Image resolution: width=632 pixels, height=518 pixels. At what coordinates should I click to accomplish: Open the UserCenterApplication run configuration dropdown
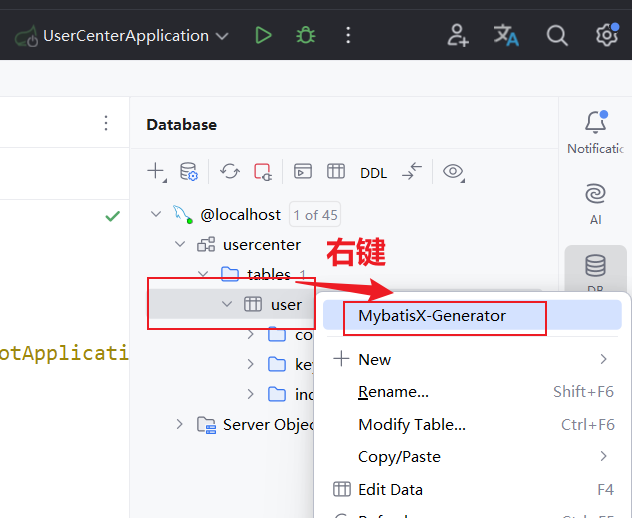[122, 36]
